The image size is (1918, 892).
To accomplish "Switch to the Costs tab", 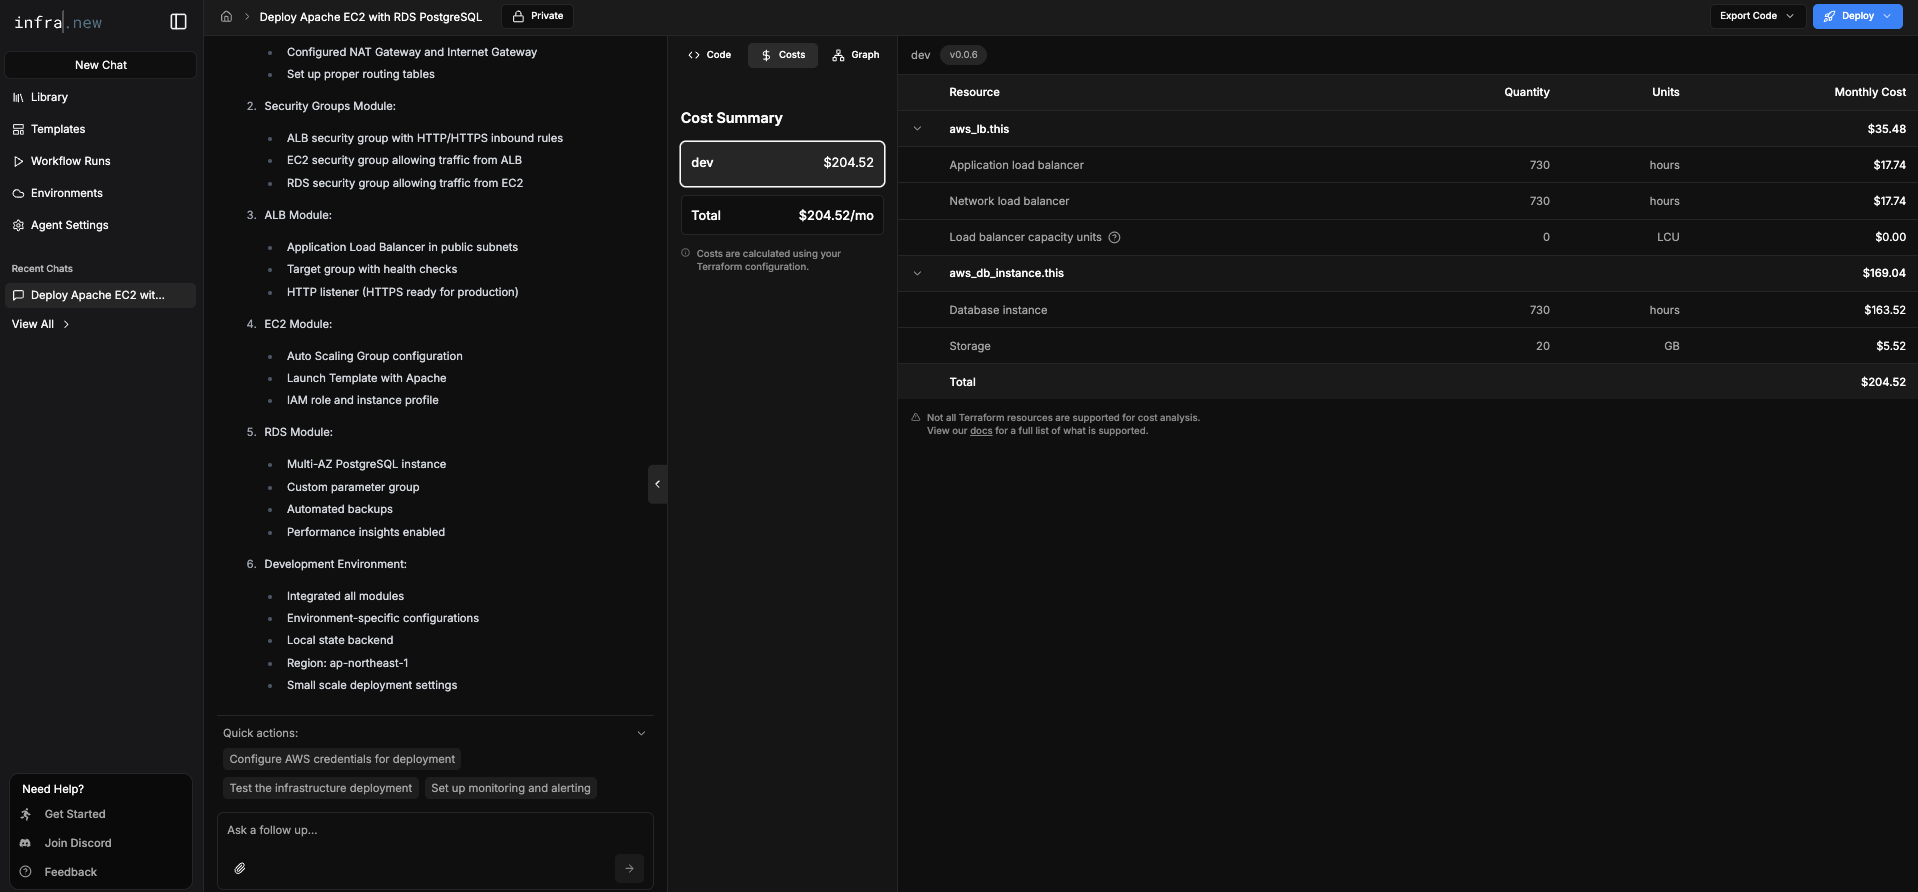I will pyautogui.click(x=783, y=55).
